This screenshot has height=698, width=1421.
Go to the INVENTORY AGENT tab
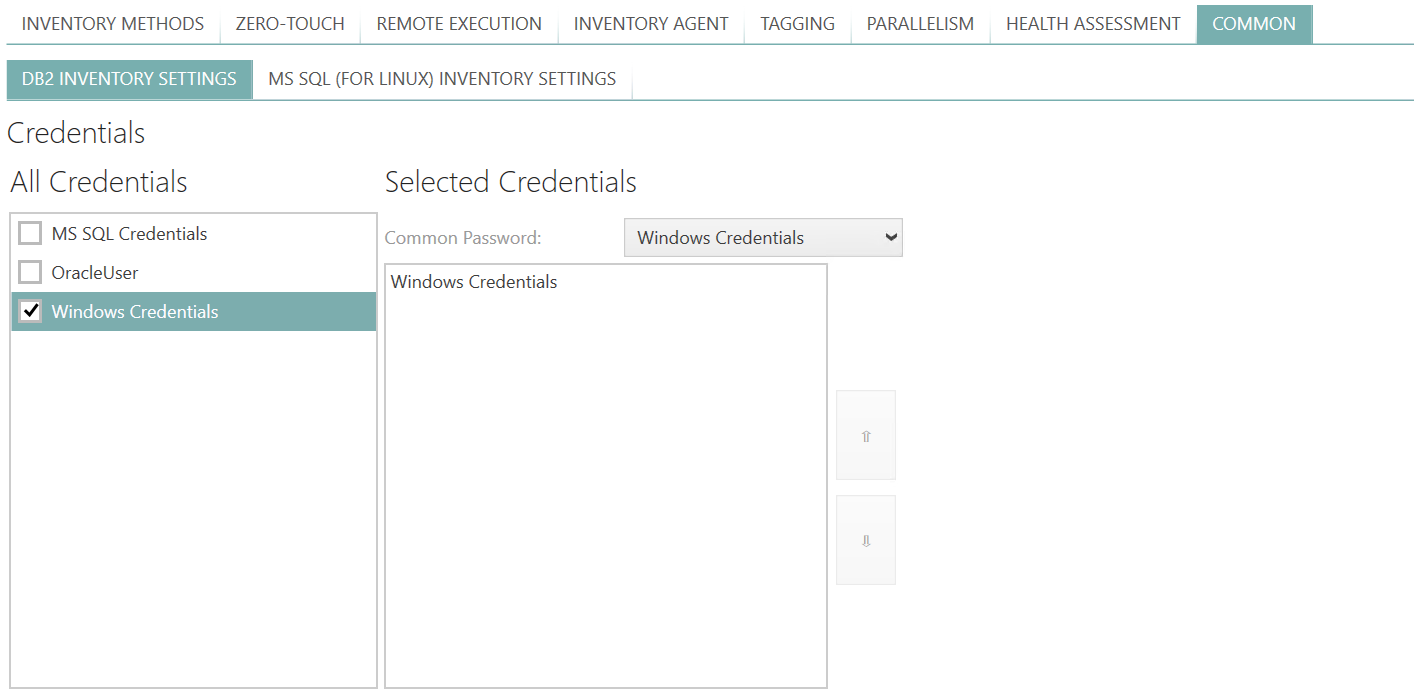(x=650, y=23)
